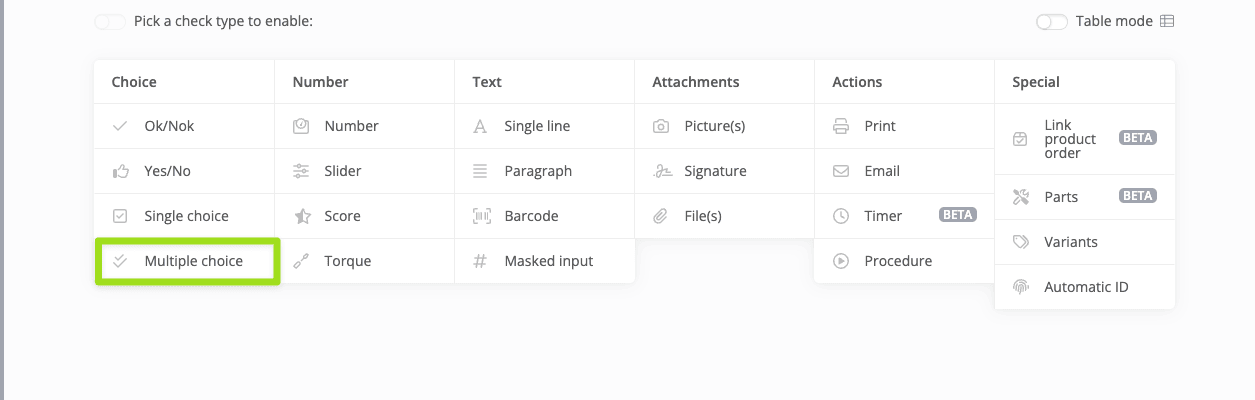Choose the Multiple choice check type
This screenshot has width=1255, height=400.
point(193,261)
